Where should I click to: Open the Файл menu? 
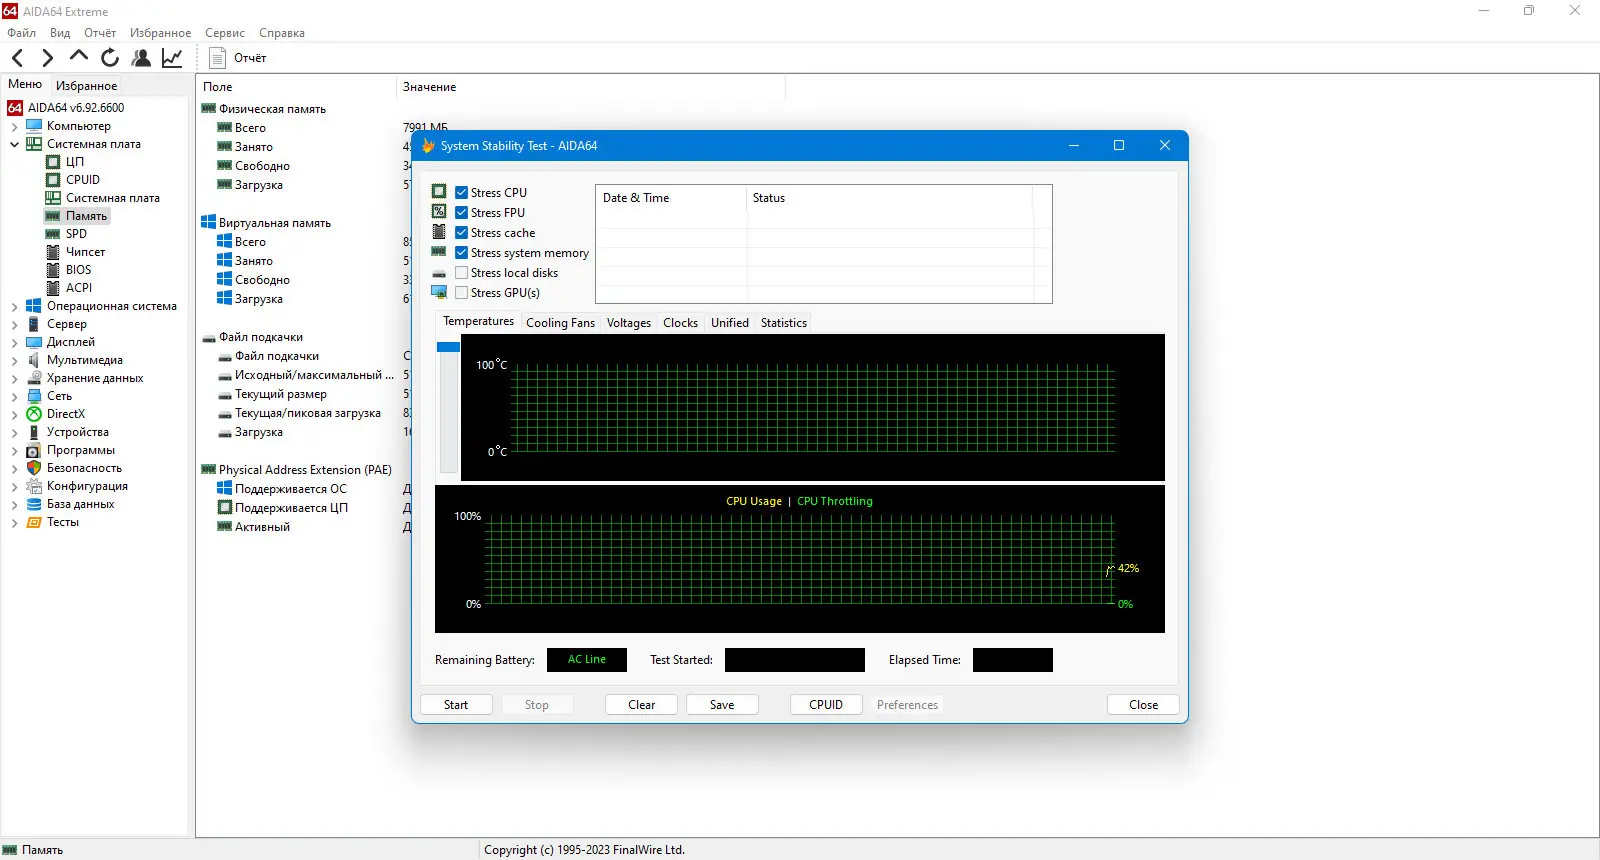(21, 33)
